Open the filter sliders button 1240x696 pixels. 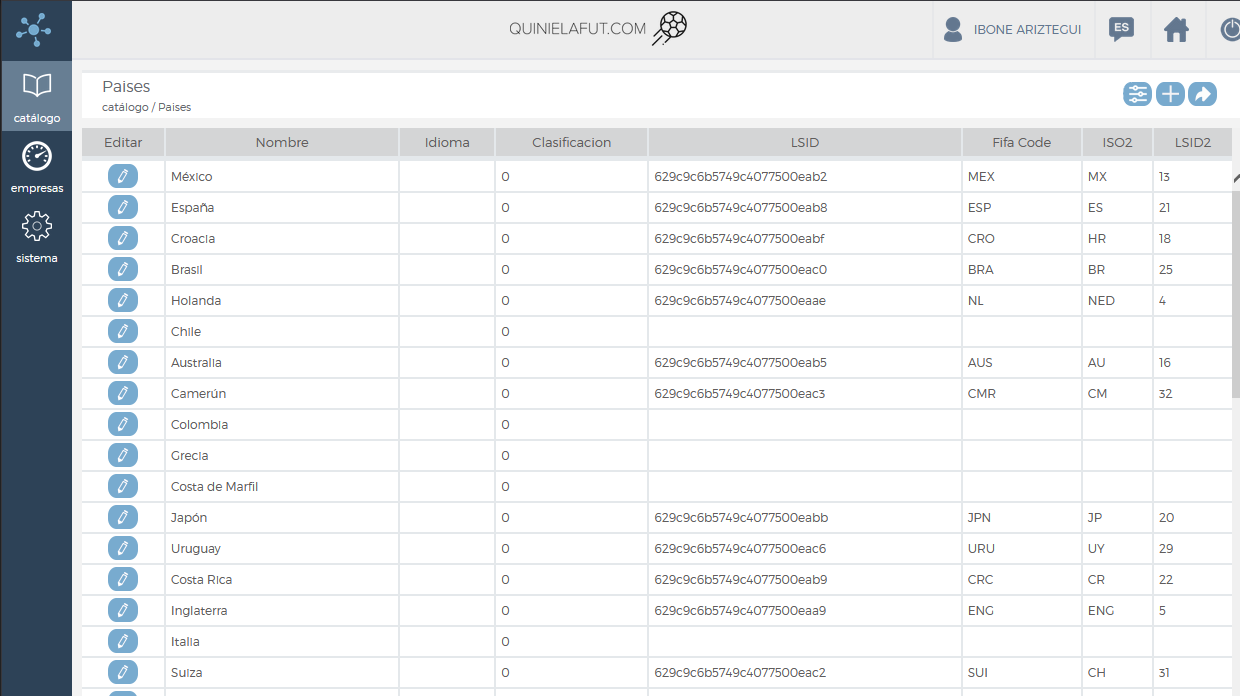(1137, 94)
